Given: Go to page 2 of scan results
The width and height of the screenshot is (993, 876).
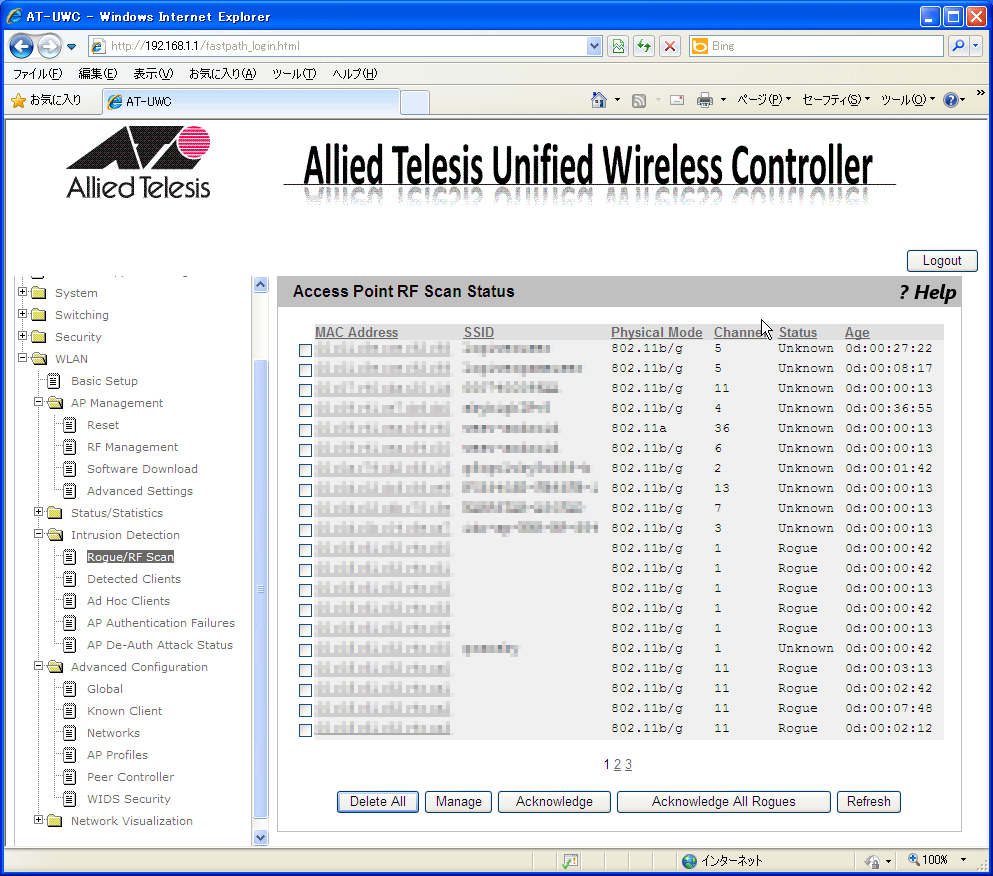Looking at the screenshot, I should pos(617,765).
